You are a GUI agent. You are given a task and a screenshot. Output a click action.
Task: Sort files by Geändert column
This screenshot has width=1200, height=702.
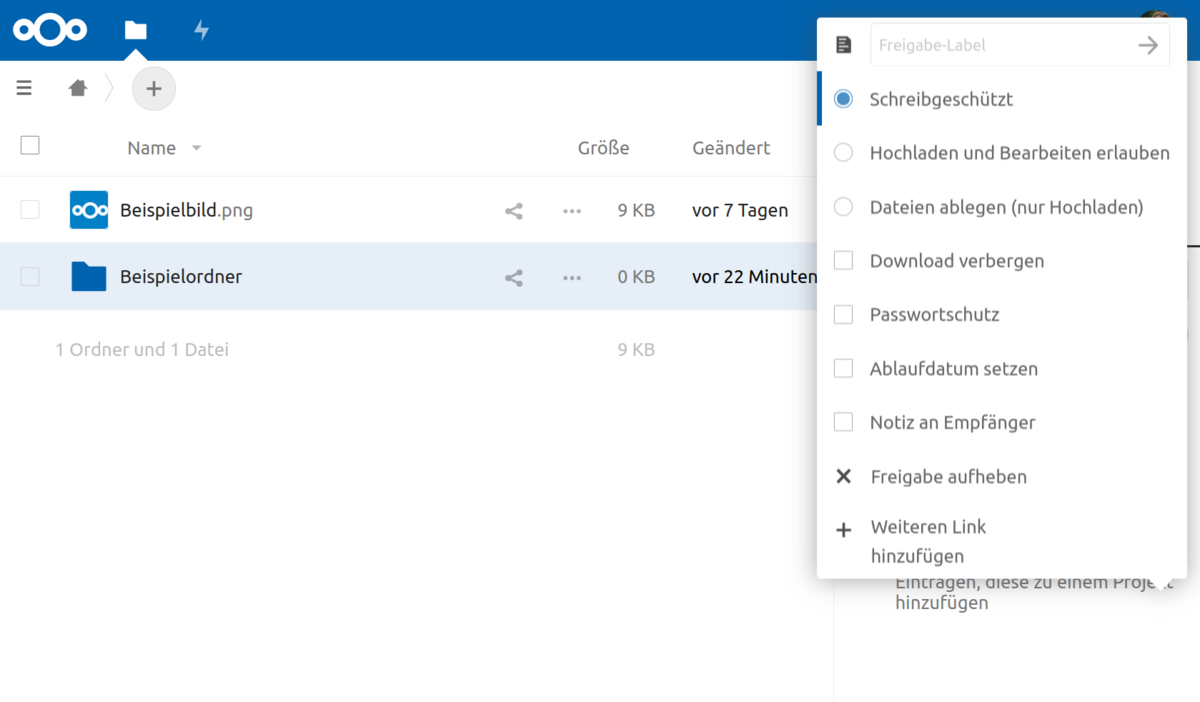(731, 148)
